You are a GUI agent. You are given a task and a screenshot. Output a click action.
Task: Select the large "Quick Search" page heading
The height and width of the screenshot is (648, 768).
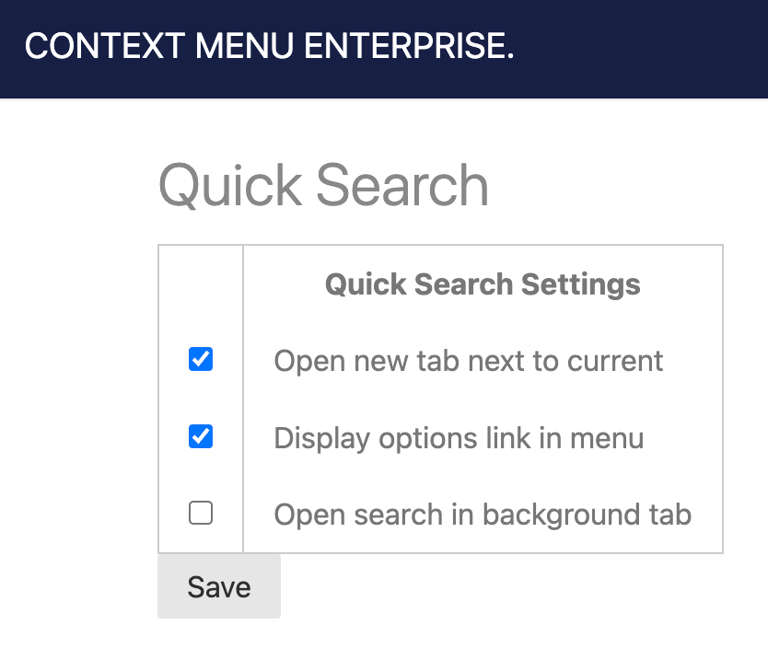point(323,186)
